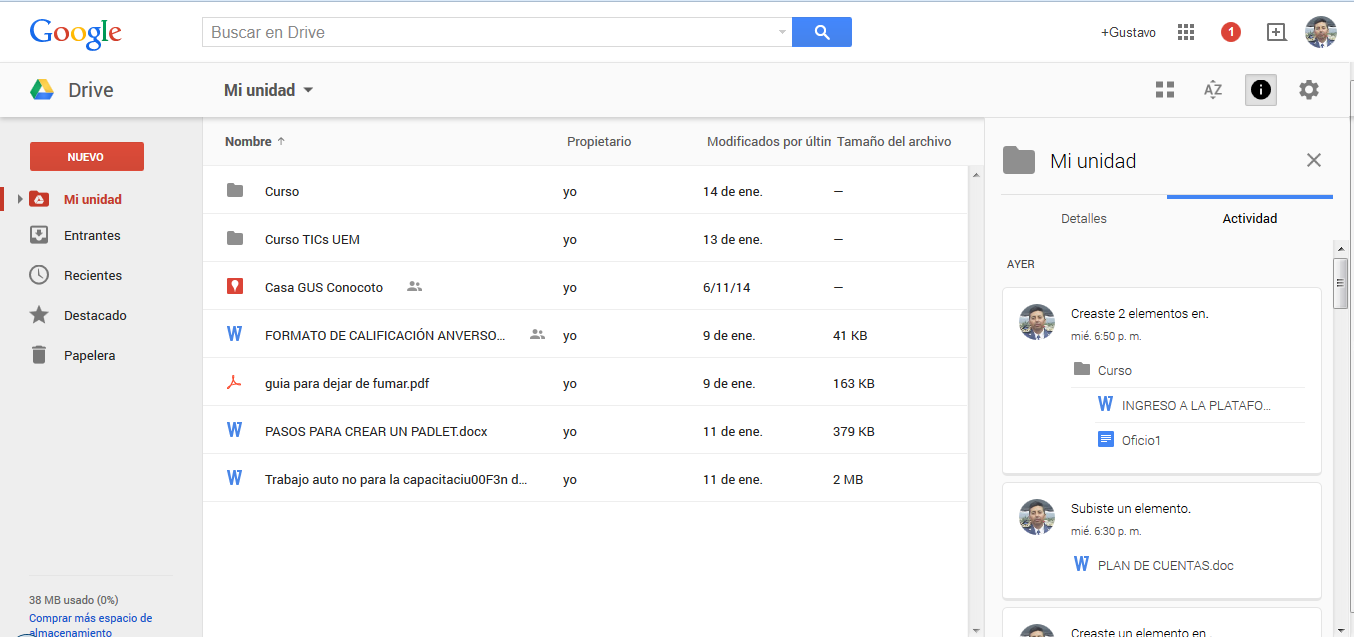This screenshot has height=637, width=1354.
Task: Switch to the Detalles tab
Action: [x=1083, y=217]
